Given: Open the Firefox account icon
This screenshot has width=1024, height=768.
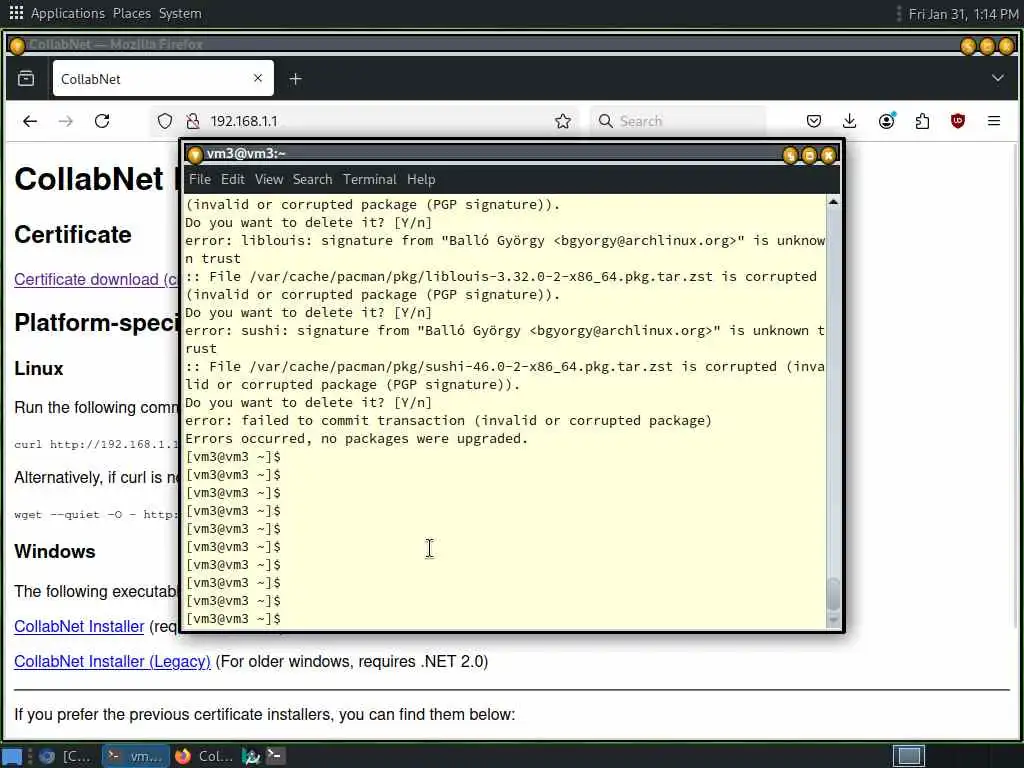Looking at the screenshot, I should [886, 121].
